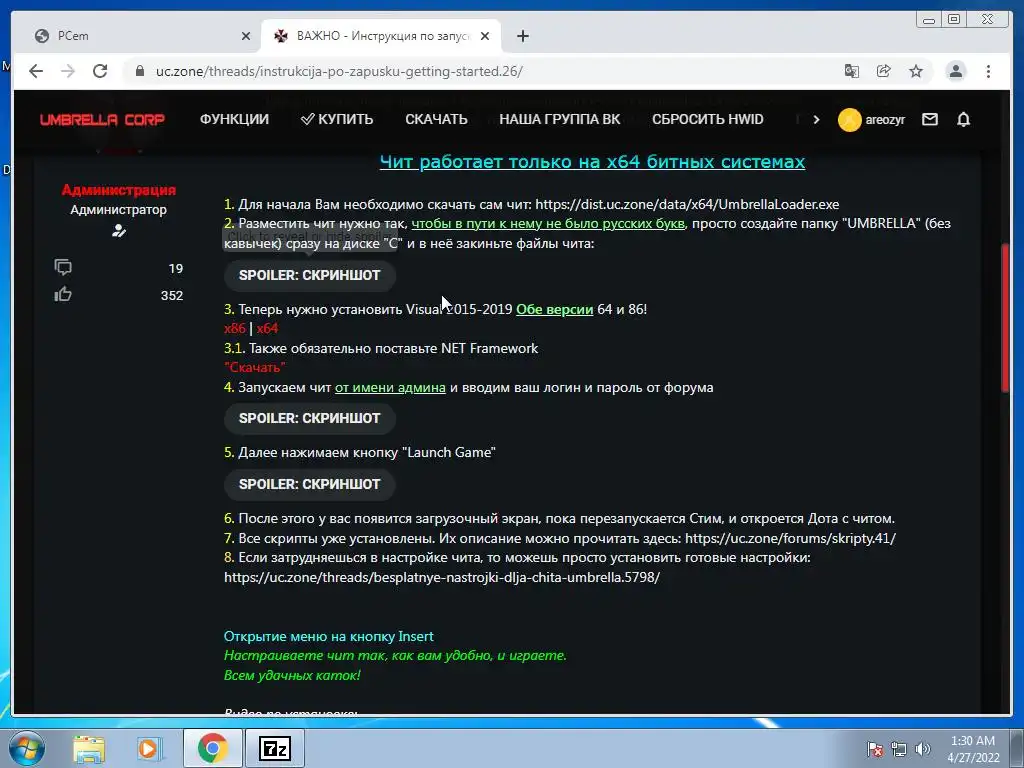Screen dimensions: 1024x768
Task: Click the от имени админа text
Action: [390, 388]
